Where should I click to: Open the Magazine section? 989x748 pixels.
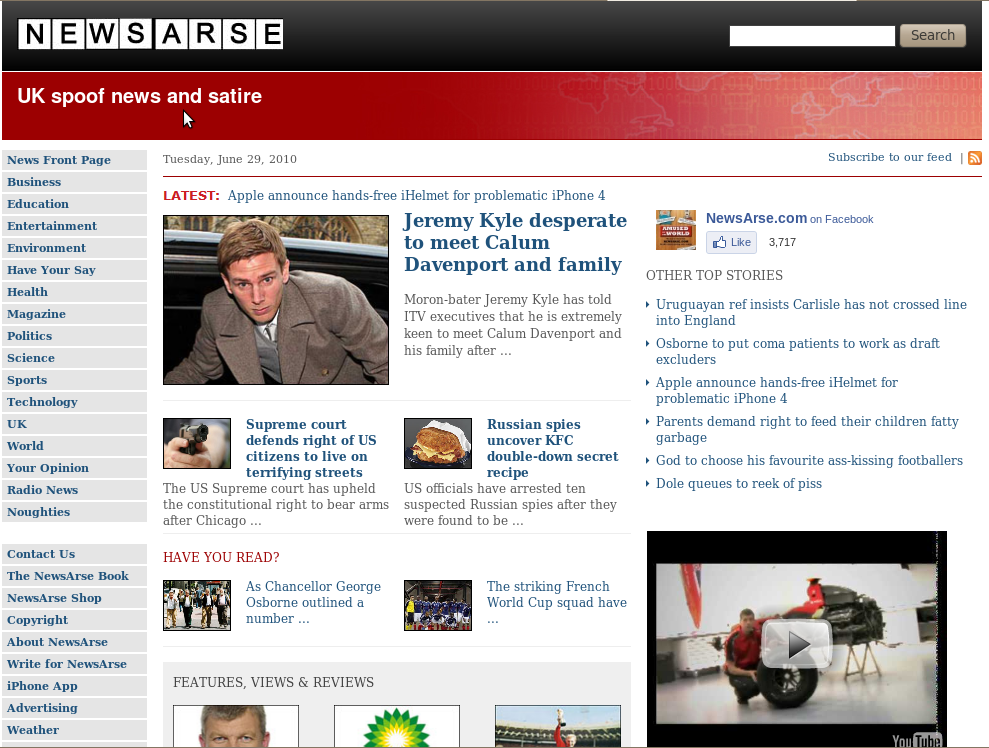(x=74, y=314)
